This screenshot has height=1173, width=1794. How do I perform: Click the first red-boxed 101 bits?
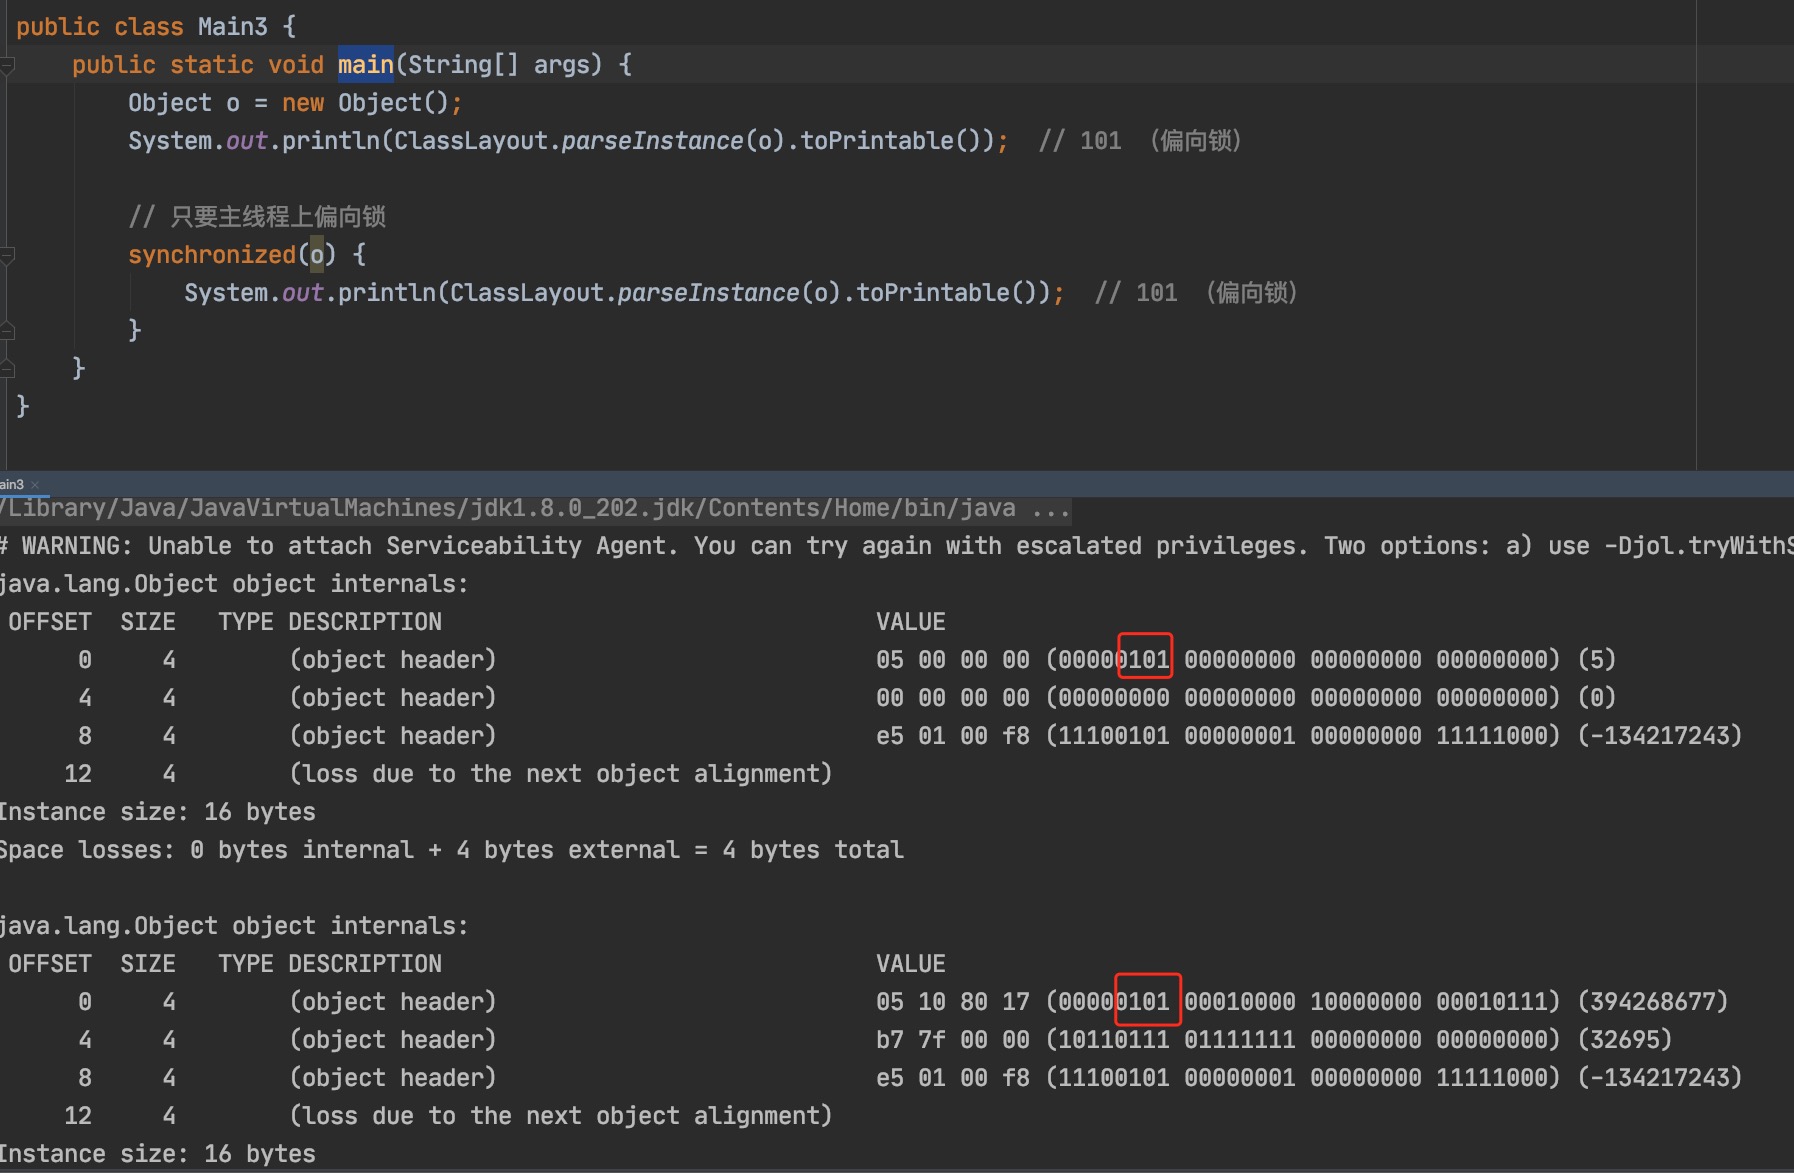point(1145,660)
